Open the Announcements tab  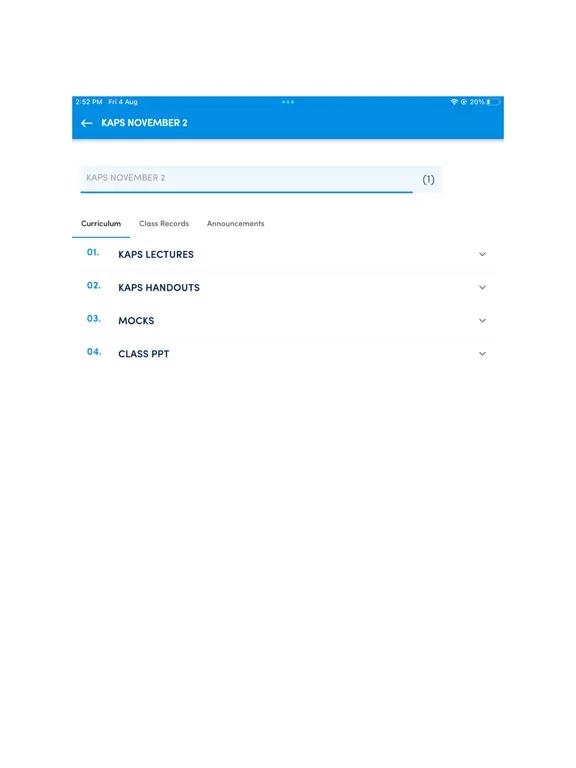point(235,223)
